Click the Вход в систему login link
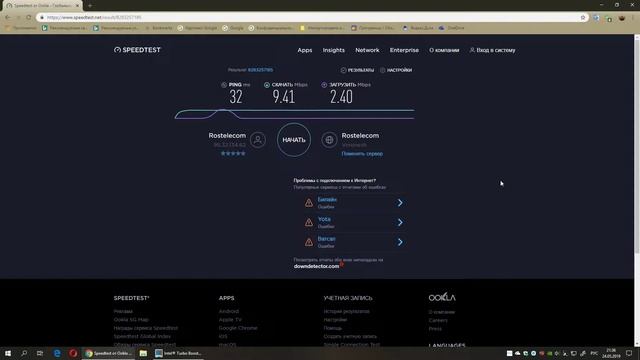640x360 pixels. tap(492, 50)
